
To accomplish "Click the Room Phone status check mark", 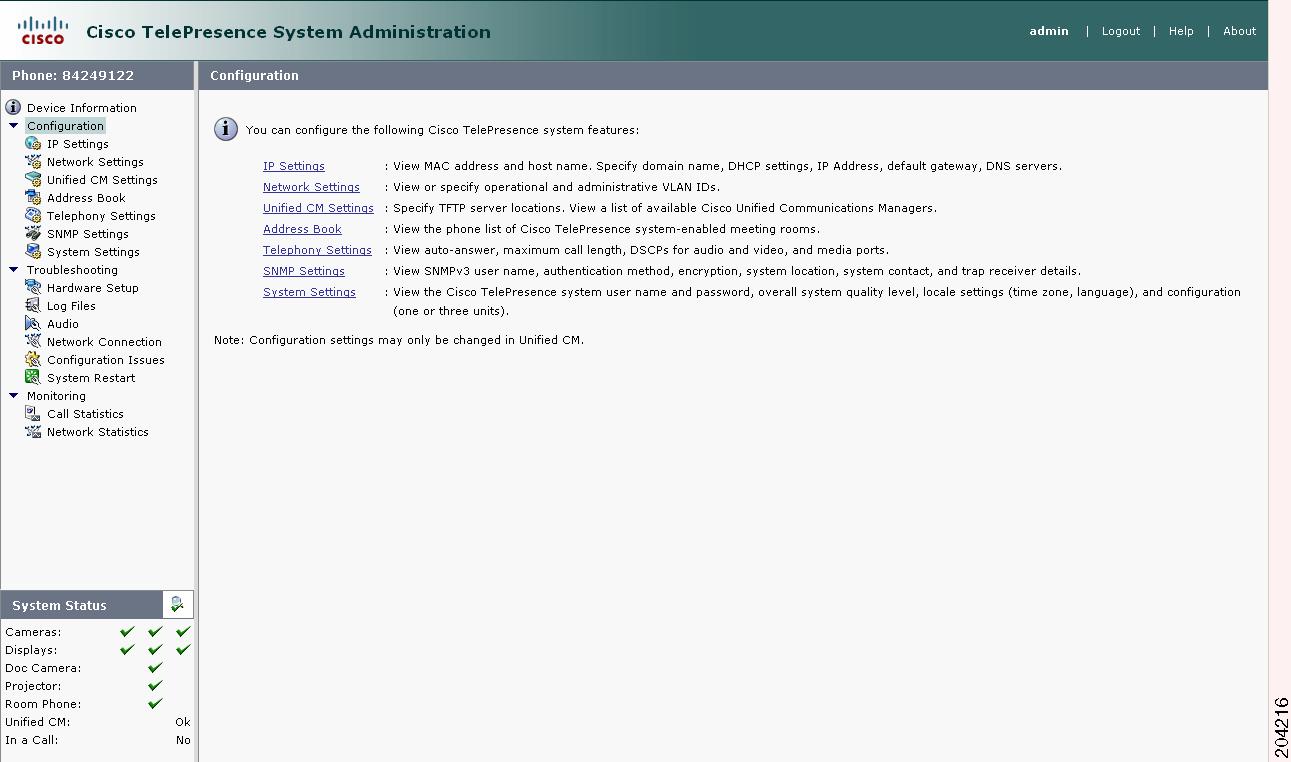I will coord(155,703).
